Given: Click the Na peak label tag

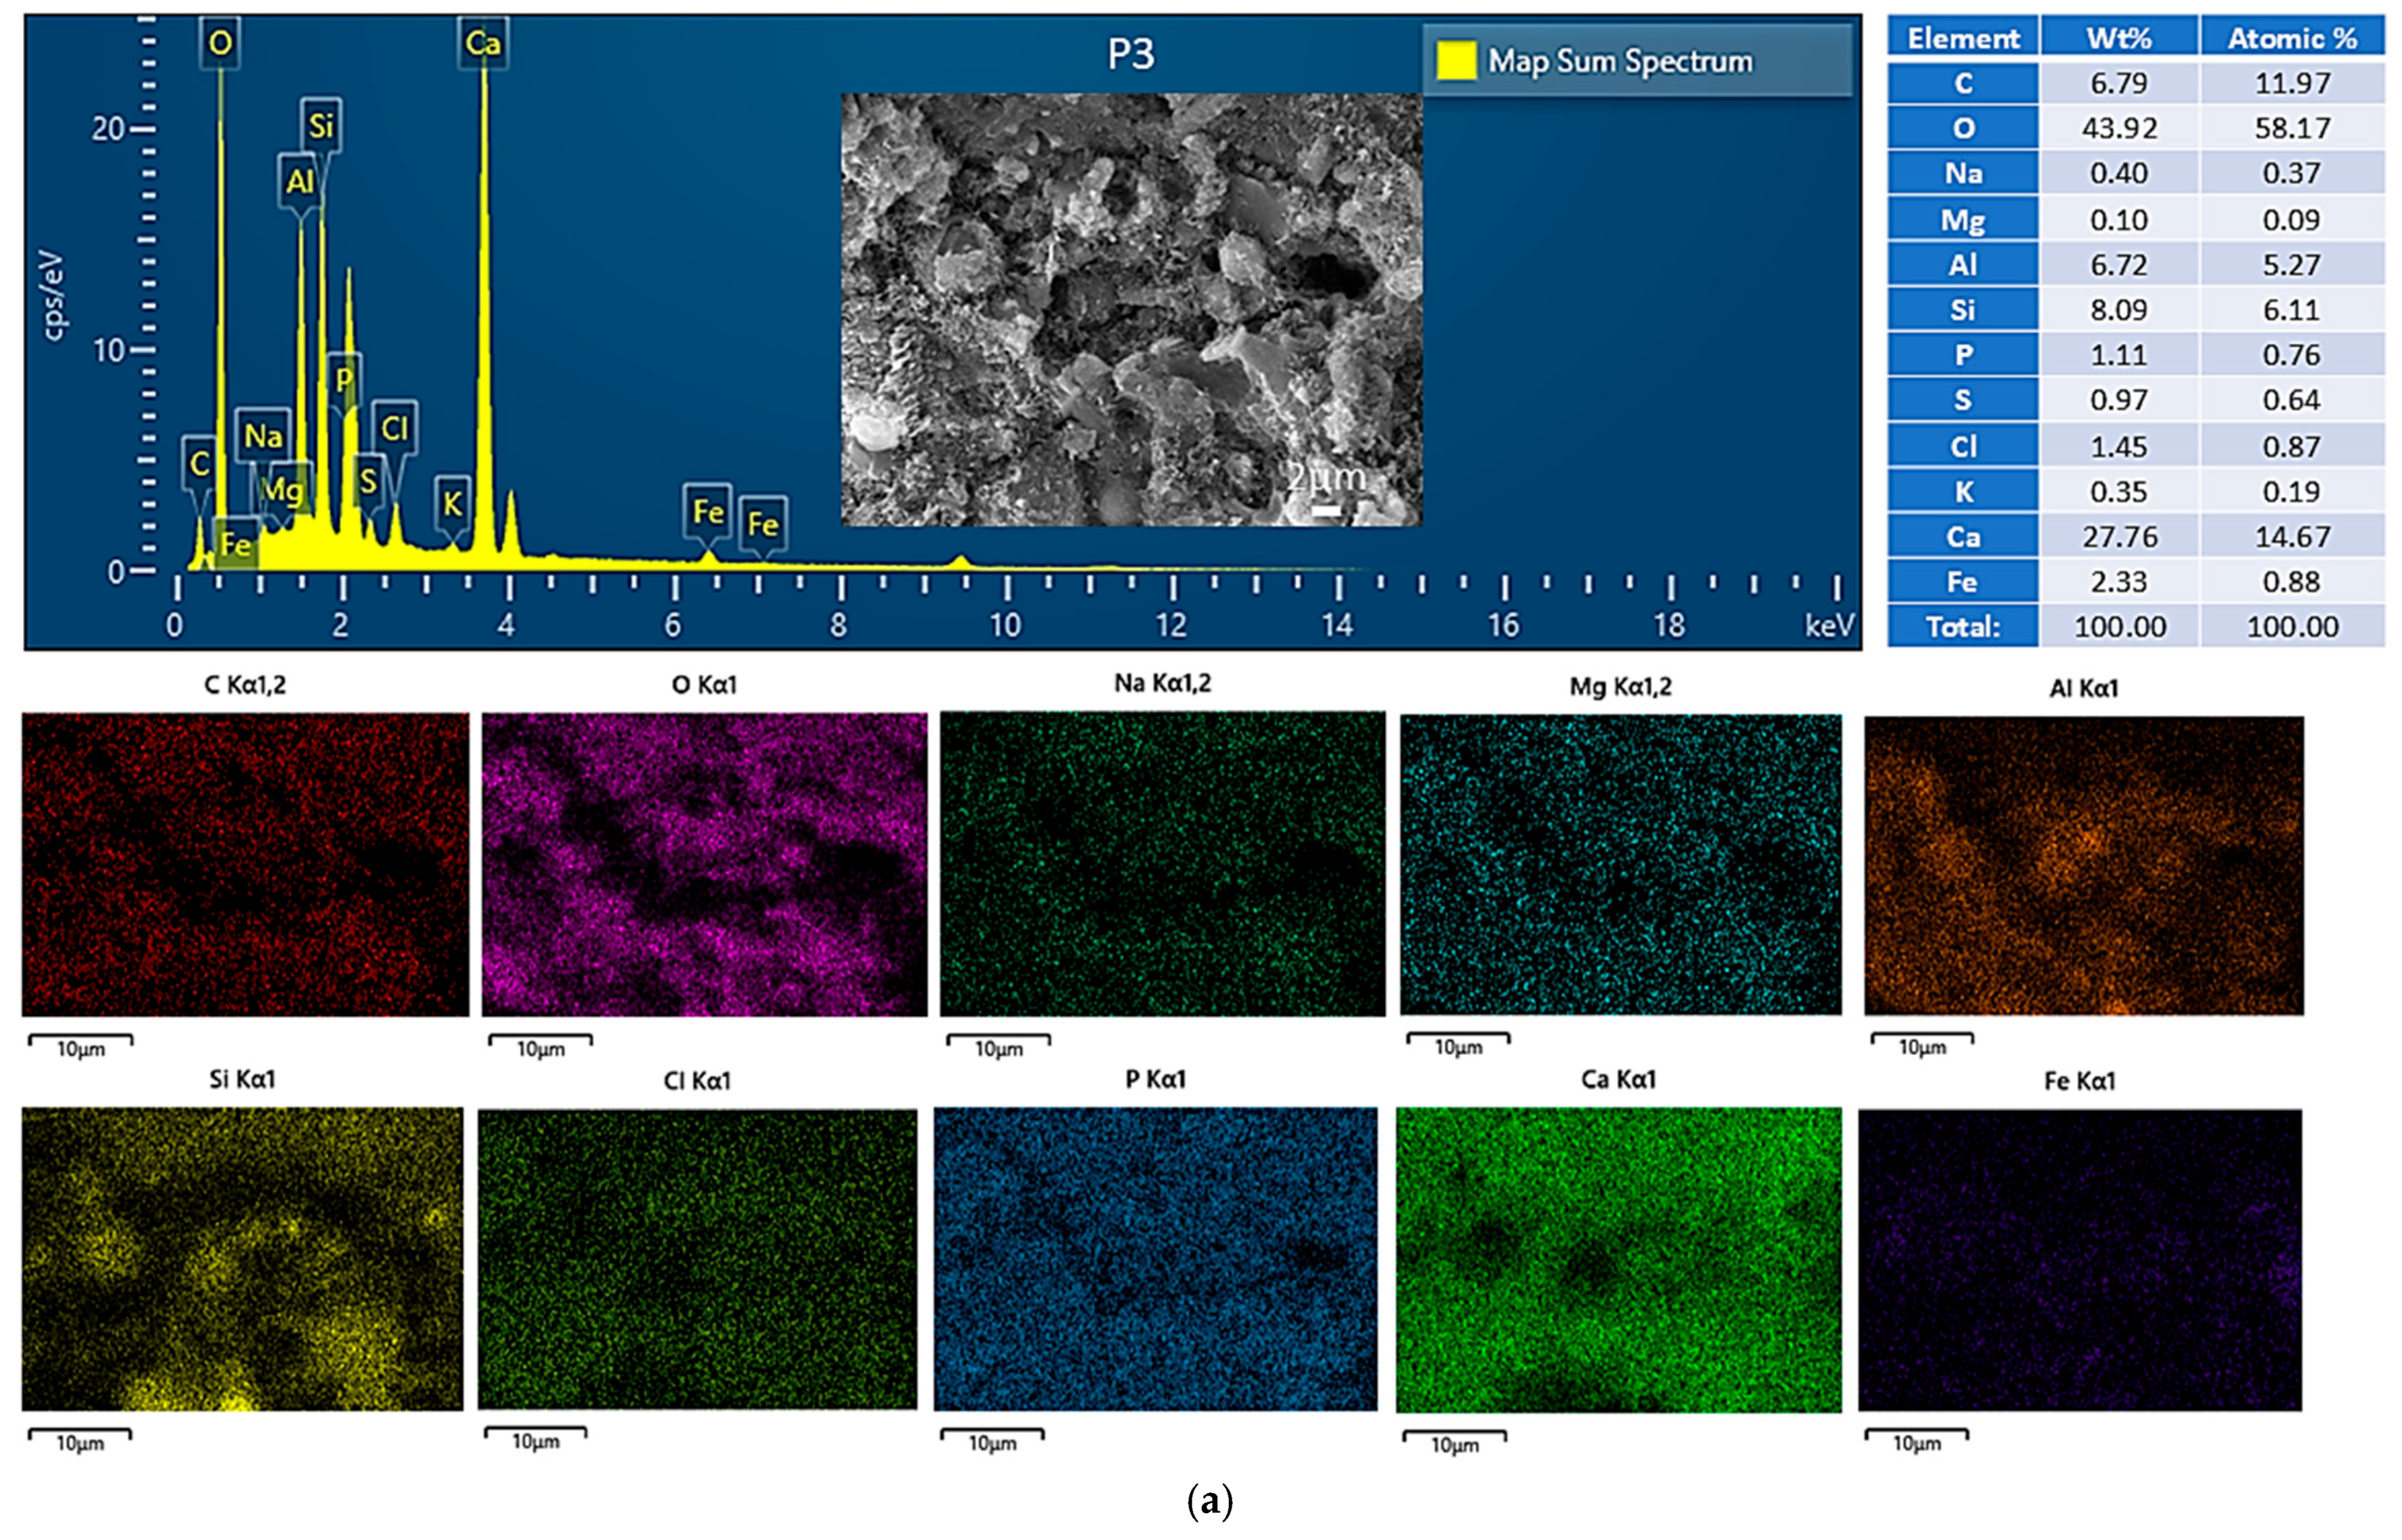Looking at the screenshot, I should [263, 436].
